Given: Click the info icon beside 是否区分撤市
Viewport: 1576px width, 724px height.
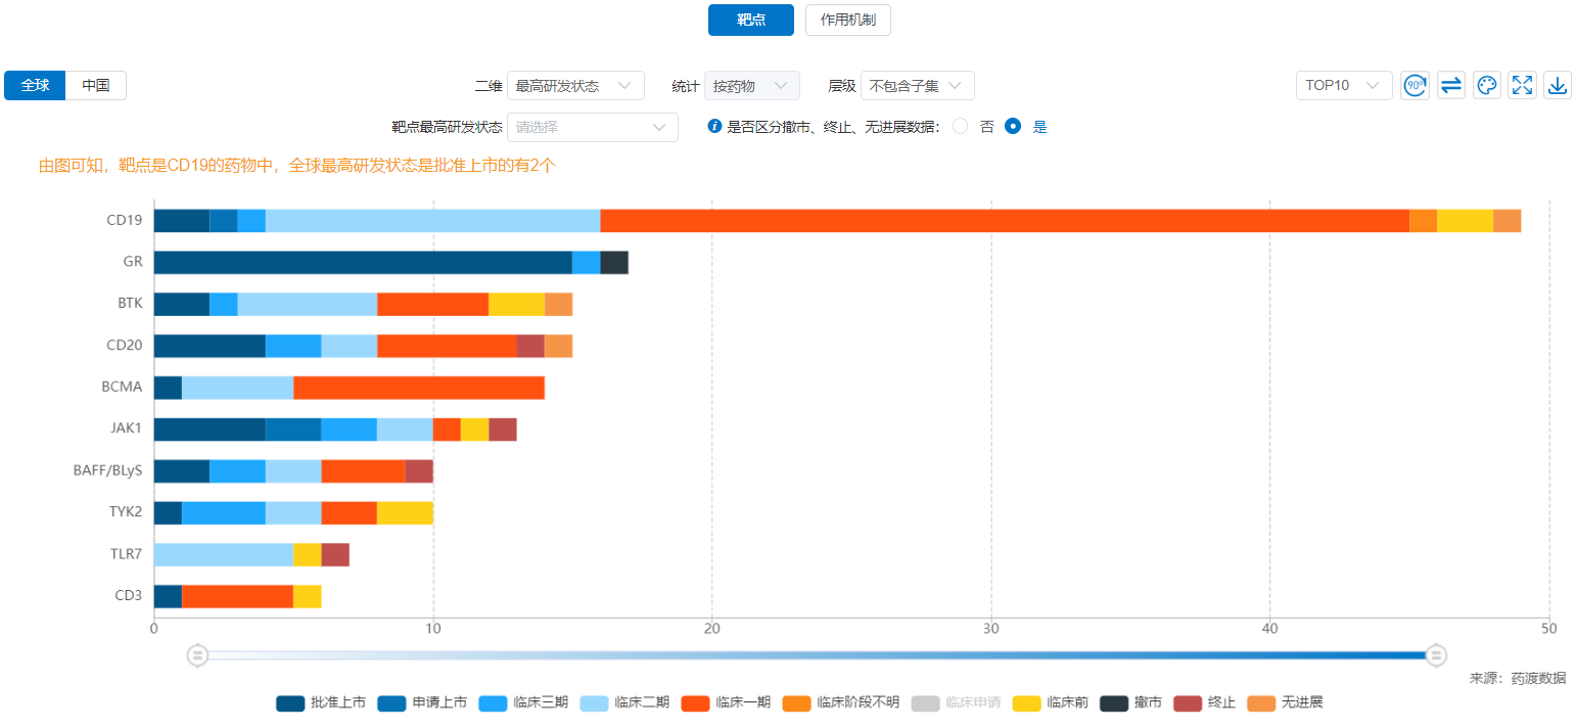Looking at the screenshot, I should [x=714, y=126].
